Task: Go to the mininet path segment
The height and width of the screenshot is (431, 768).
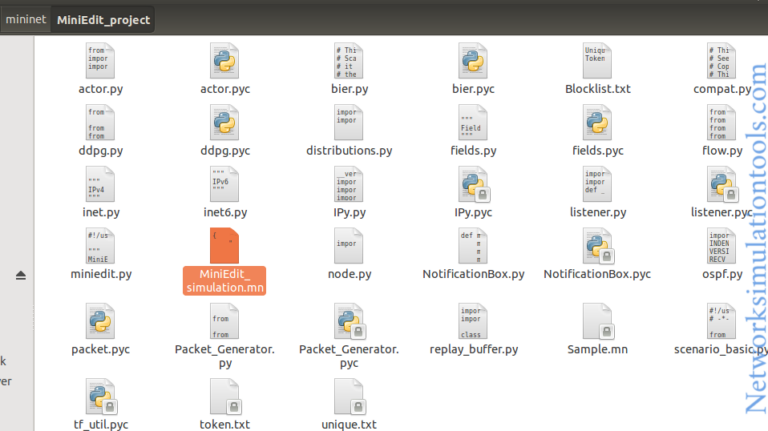Action: pyautogui.click(x=24, y=19)
